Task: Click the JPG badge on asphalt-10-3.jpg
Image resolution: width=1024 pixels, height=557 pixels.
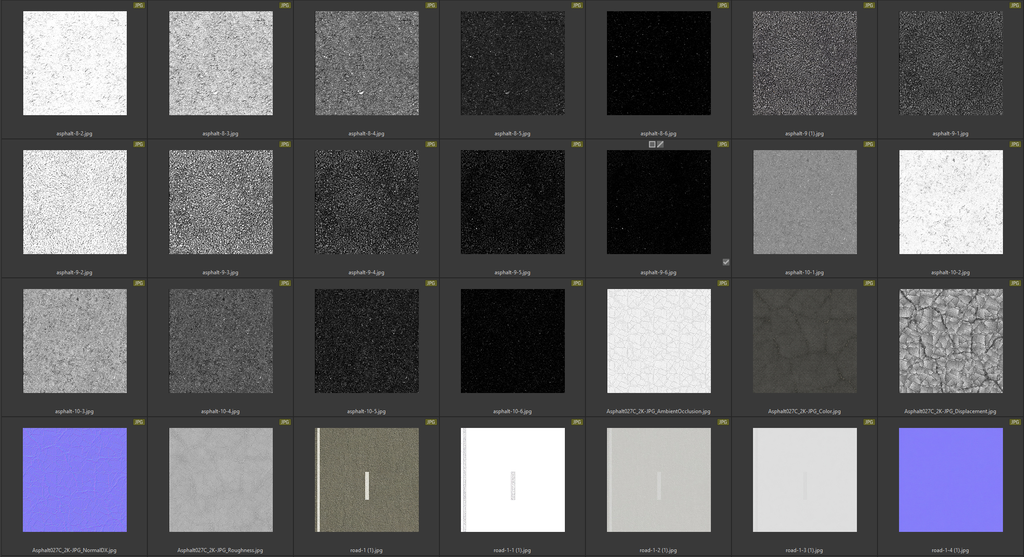Action: click(x=138, y=283)
